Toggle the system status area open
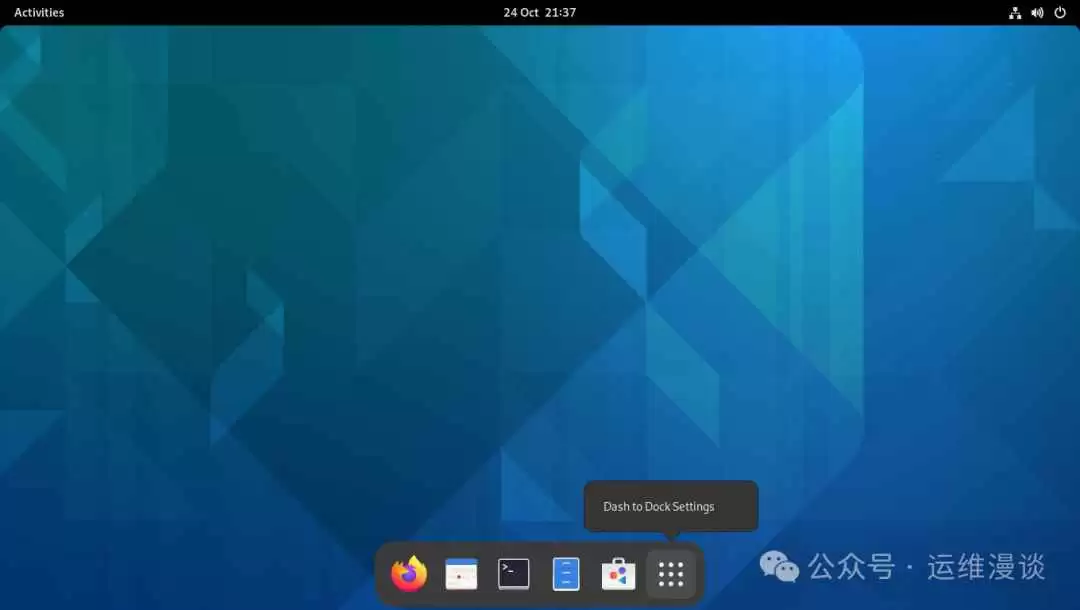This screenshot has height=610, width=1080. [x=1037, y=12]
